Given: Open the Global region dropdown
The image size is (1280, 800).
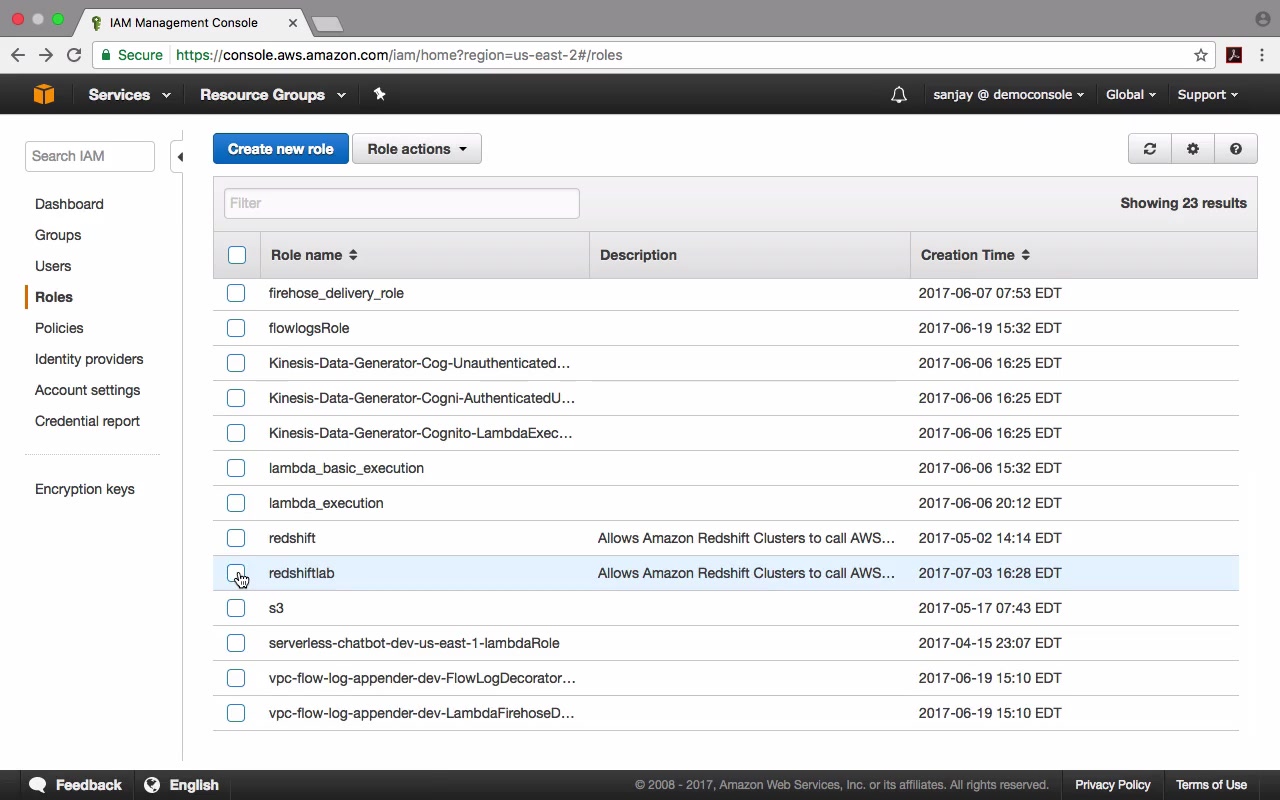Looking at the screenshot, I should [1131, 95].
